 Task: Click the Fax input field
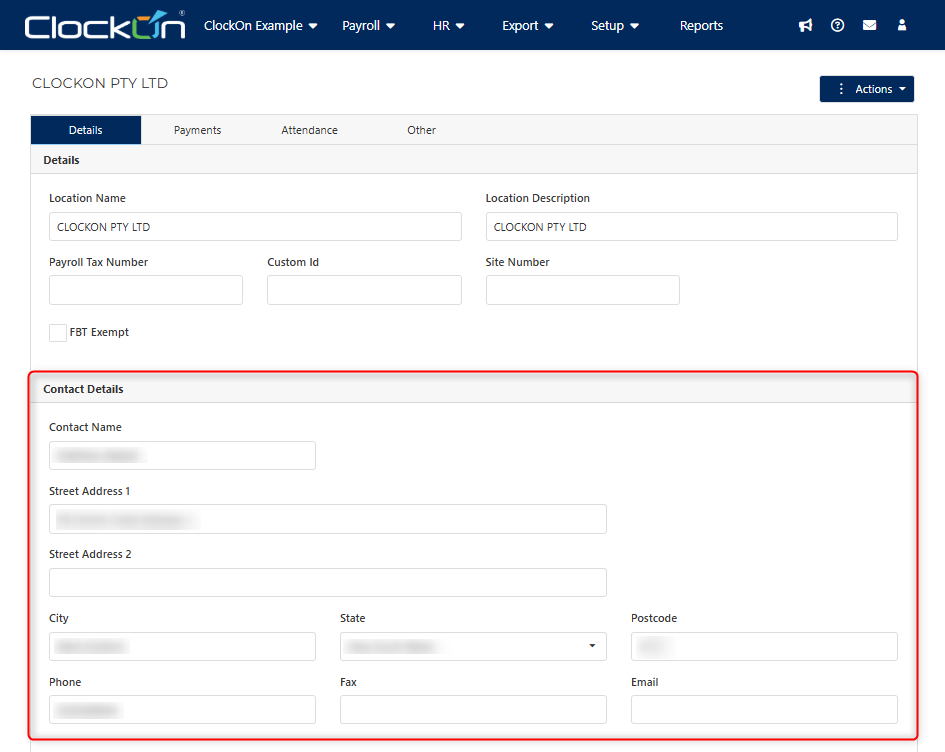[473, 710]
